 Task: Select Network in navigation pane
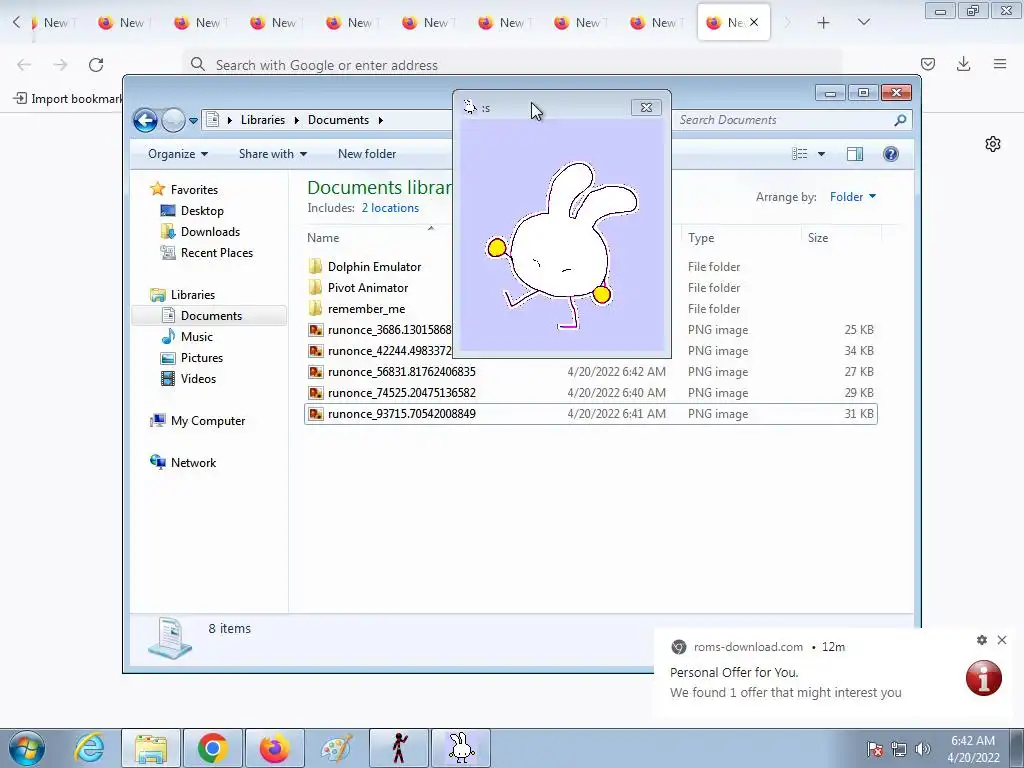193,463
